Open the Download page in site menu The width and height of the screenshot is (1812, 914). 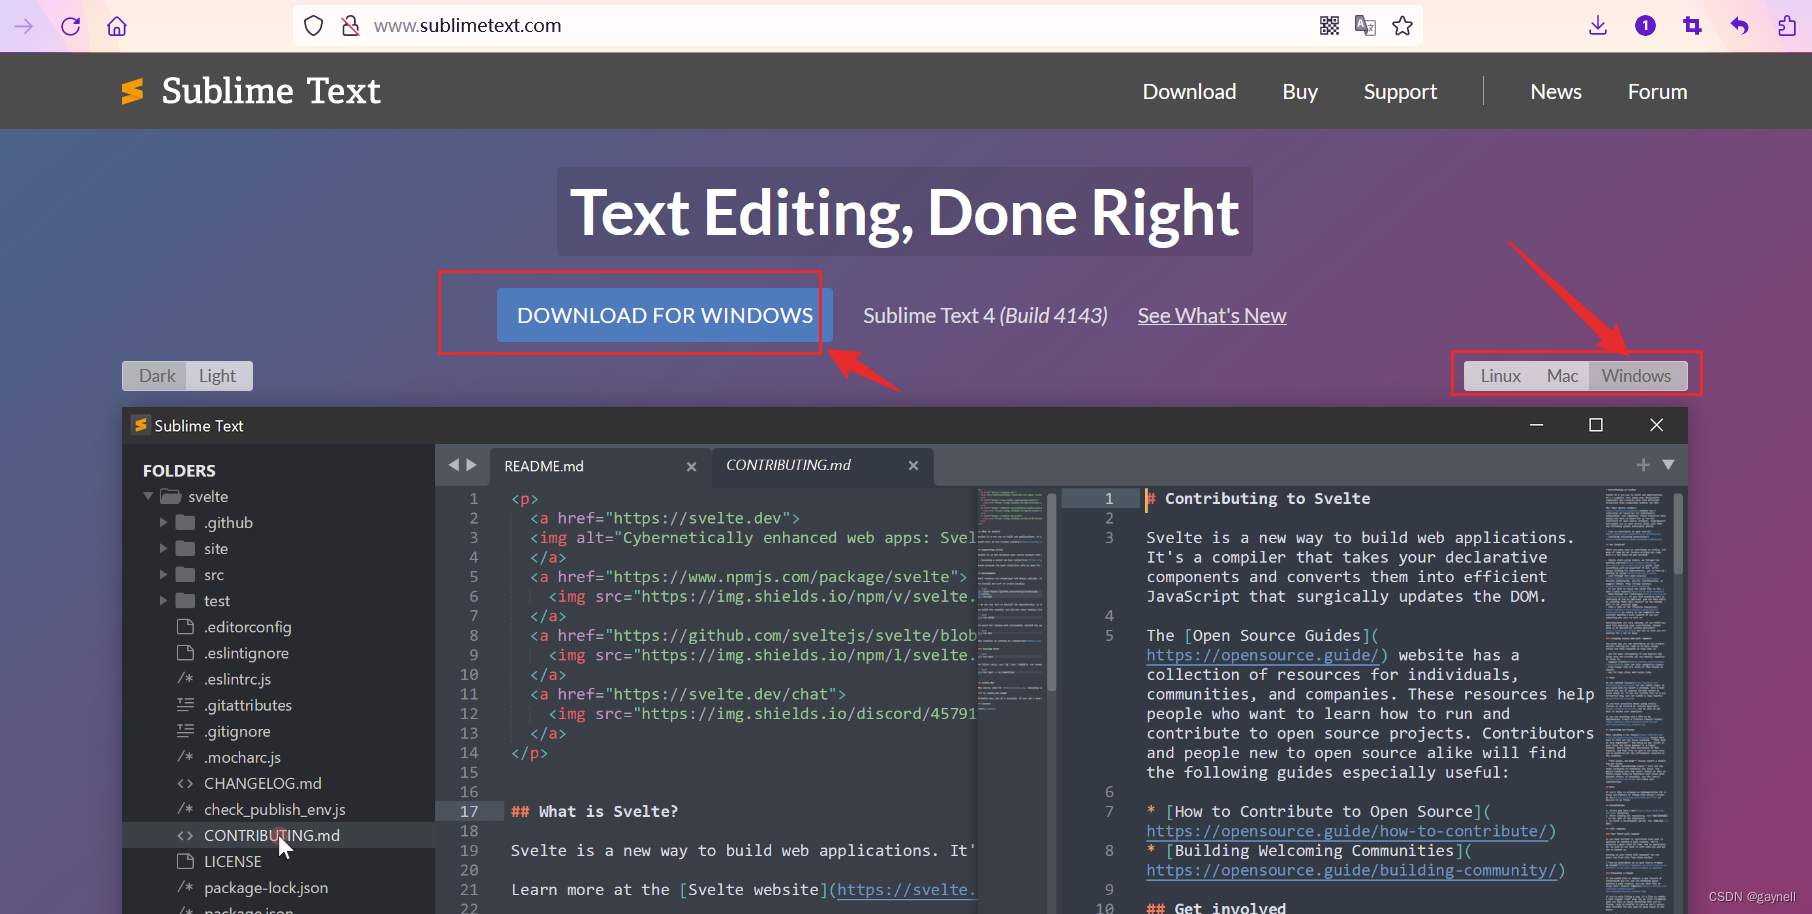coord(1189,92)
